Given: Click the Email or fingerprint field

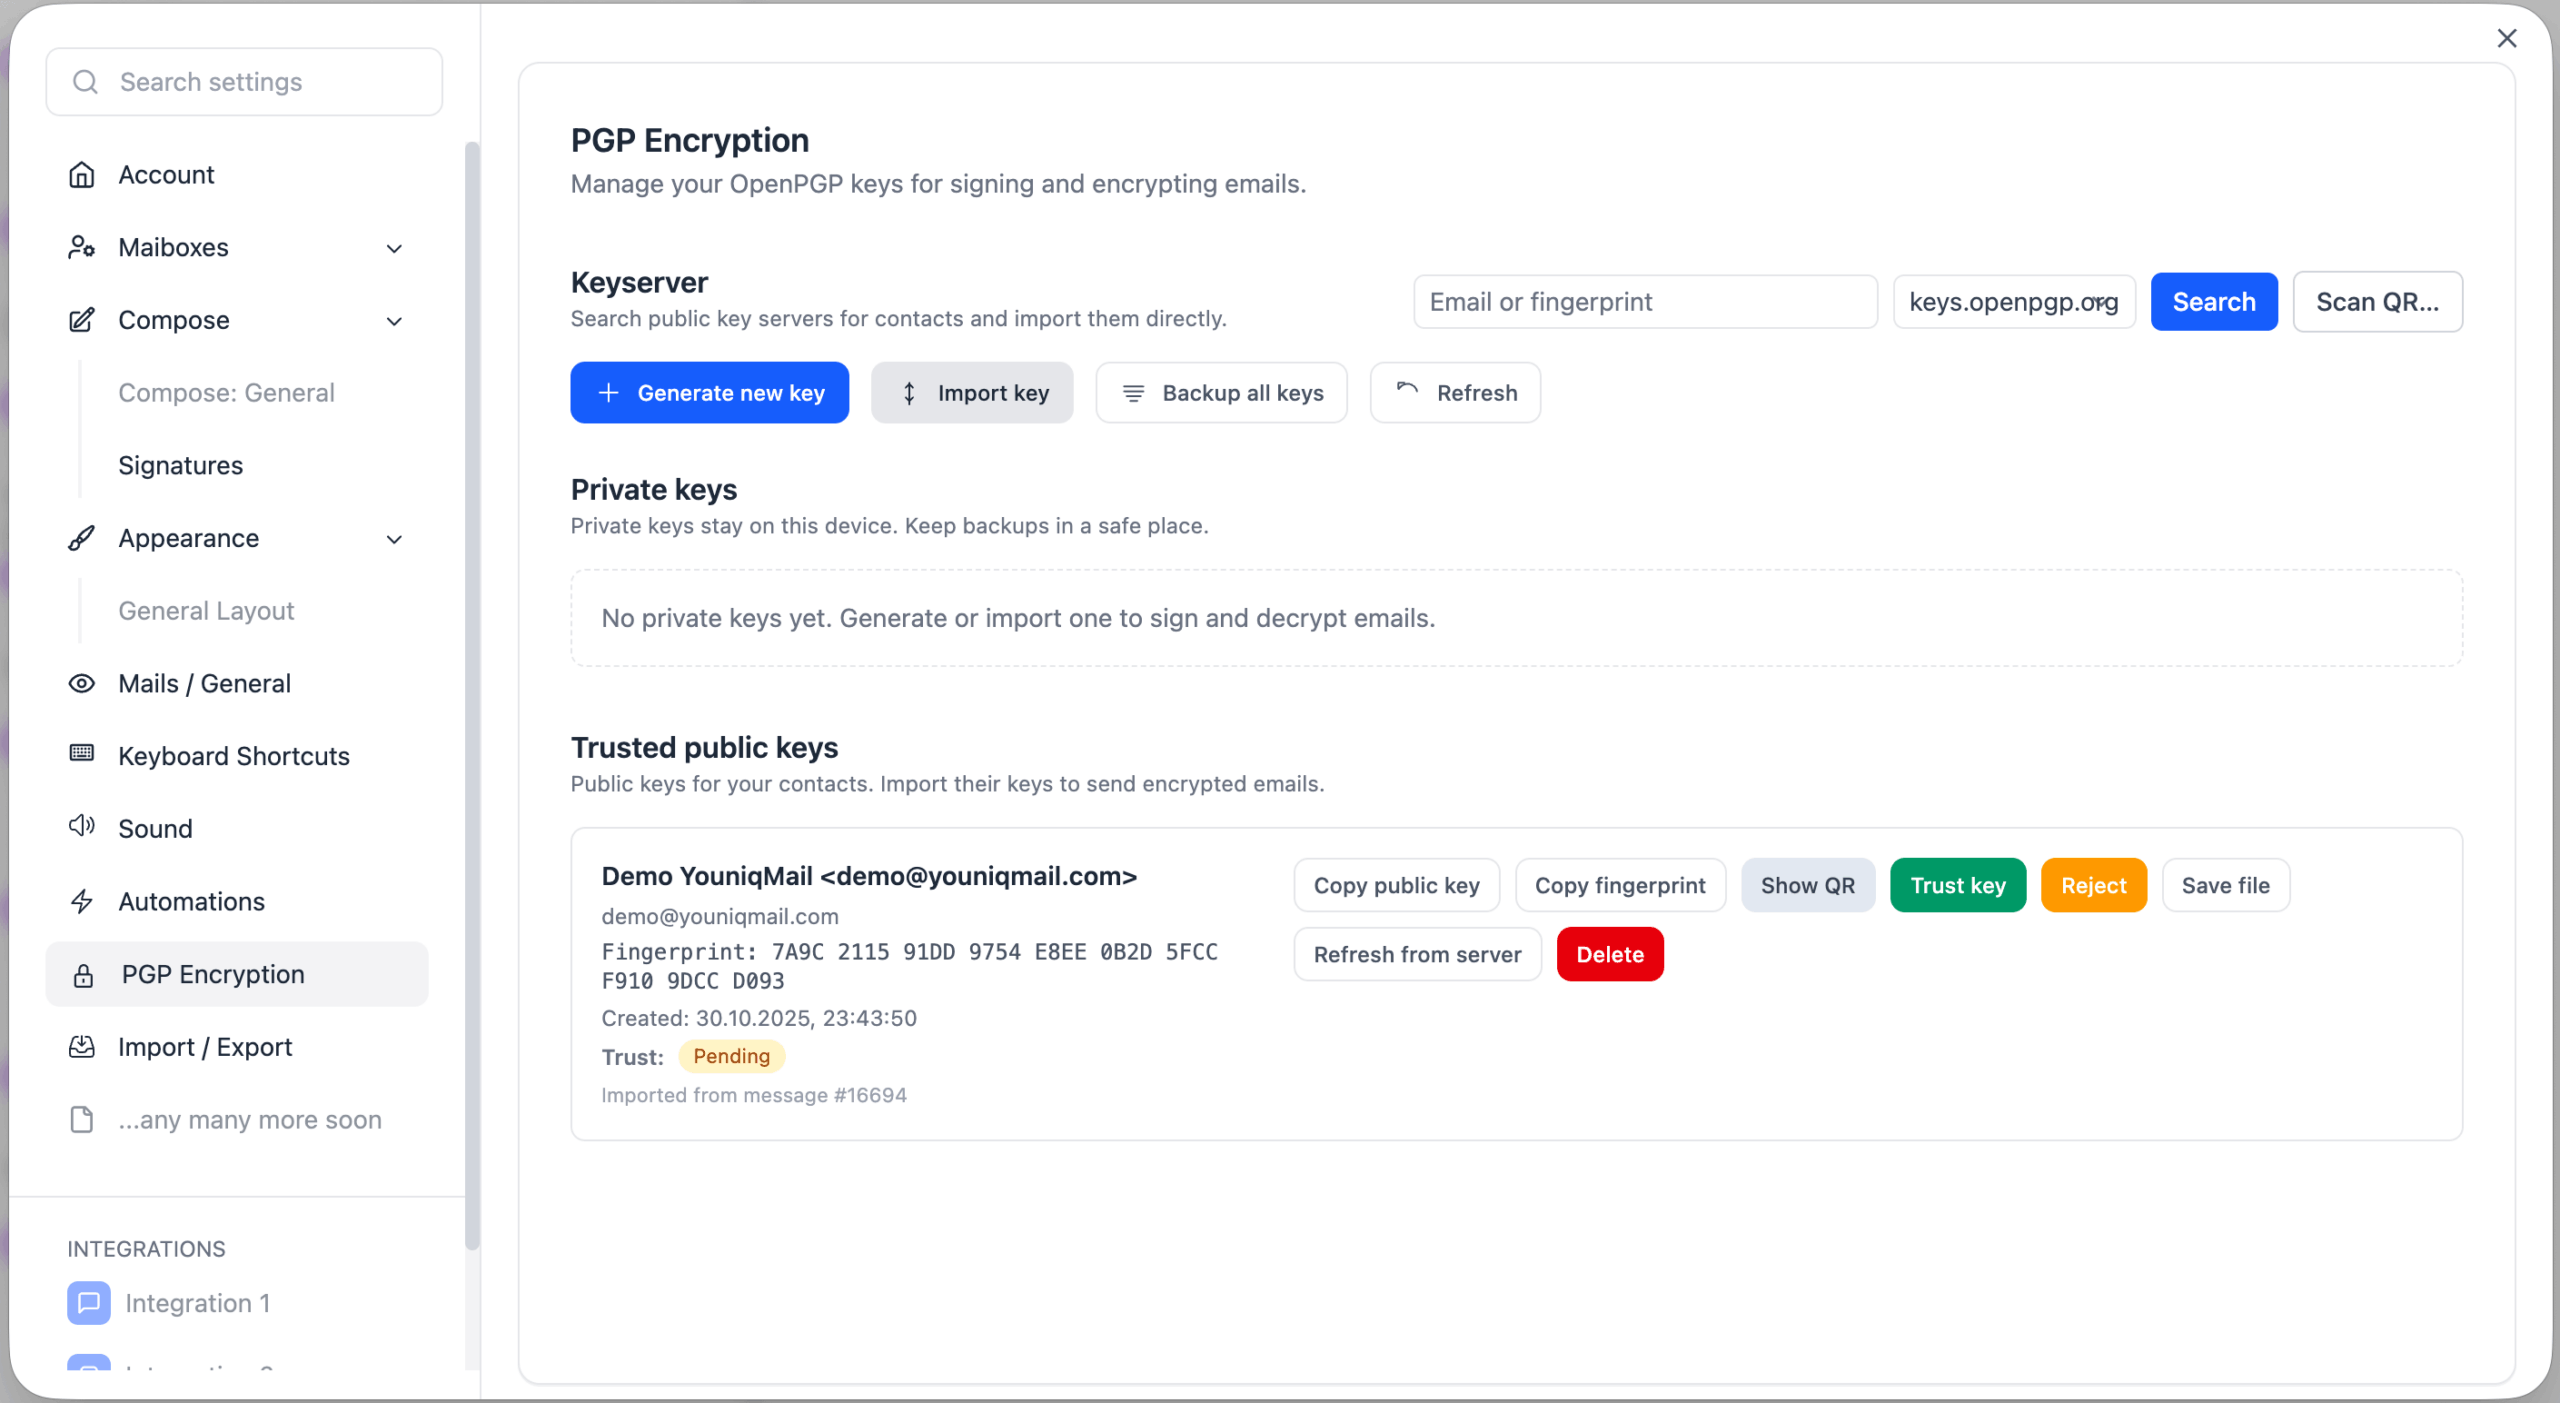Looking at the screenshot, I should [x=1644, y=302].
